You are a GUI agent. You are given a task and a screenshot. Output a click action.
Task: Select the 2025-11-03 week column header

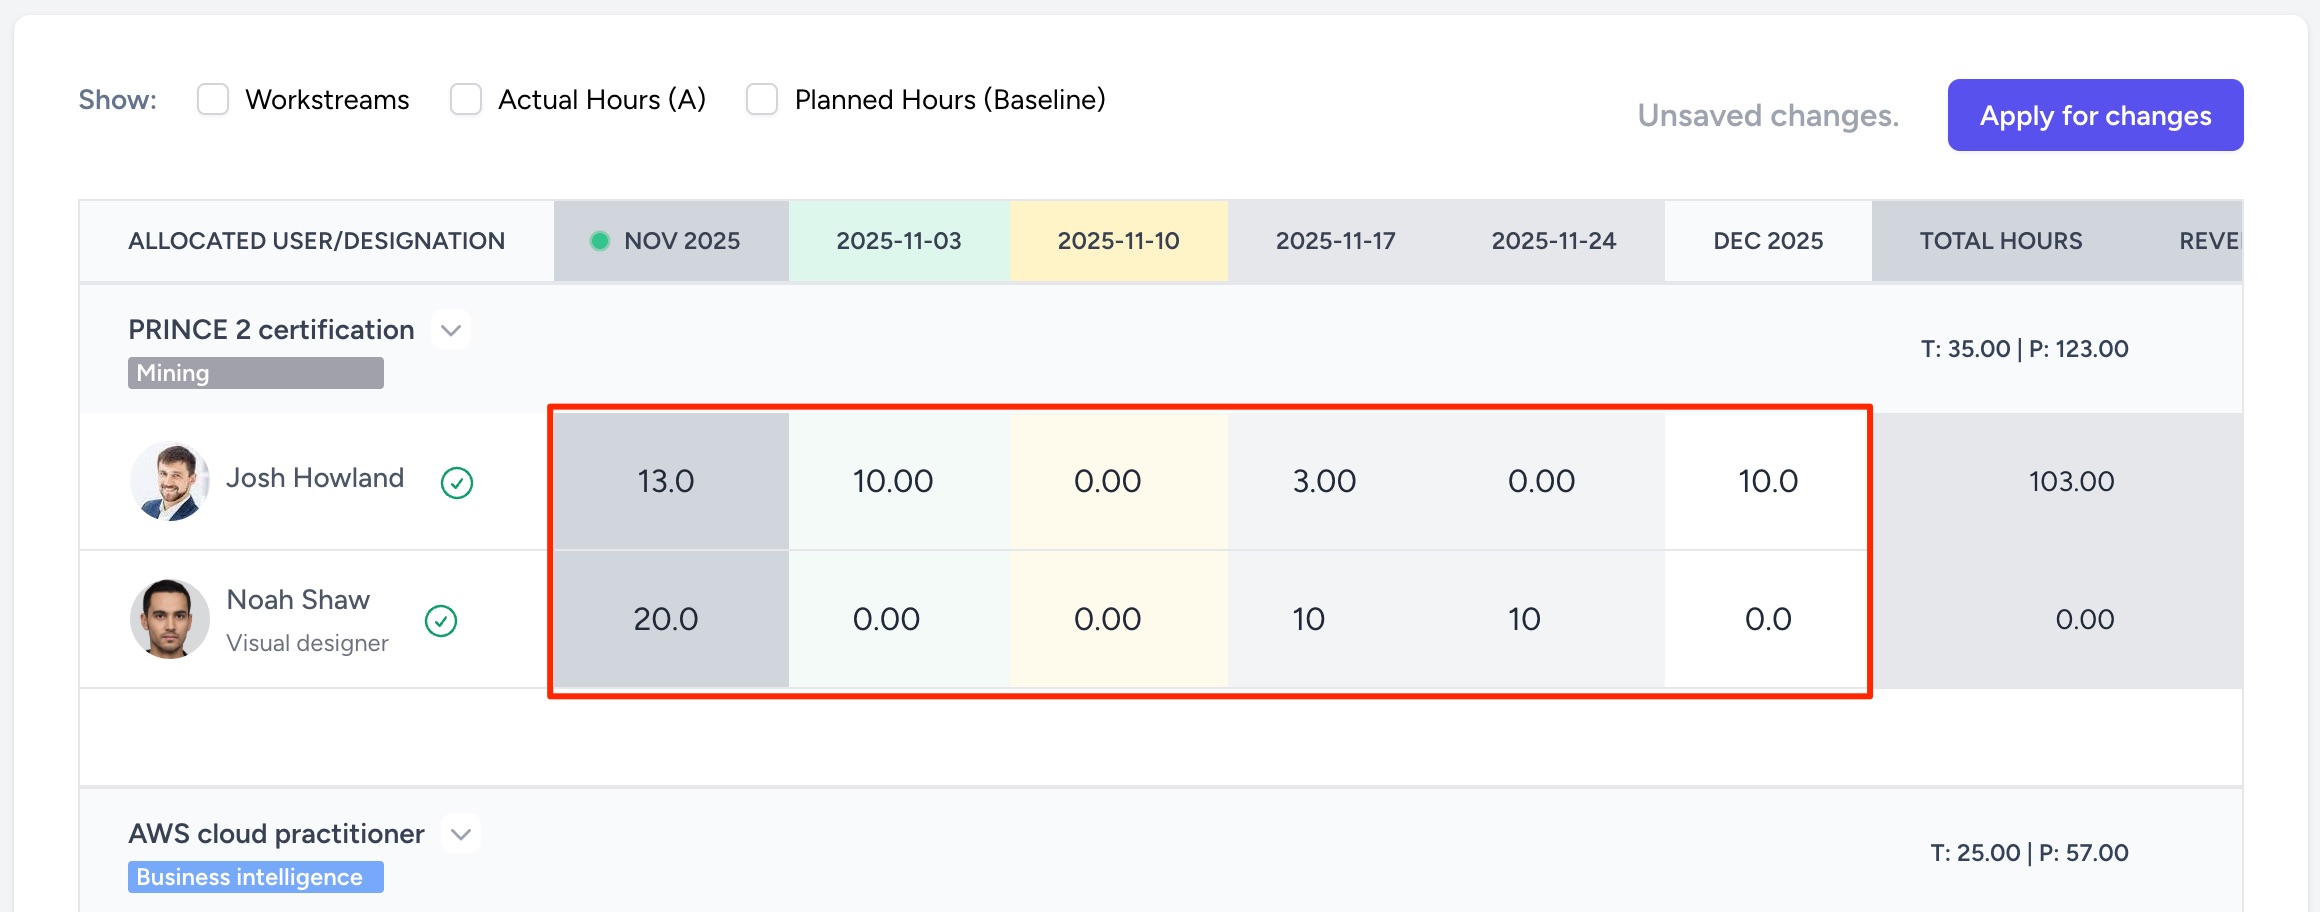(x=898, y=241)
